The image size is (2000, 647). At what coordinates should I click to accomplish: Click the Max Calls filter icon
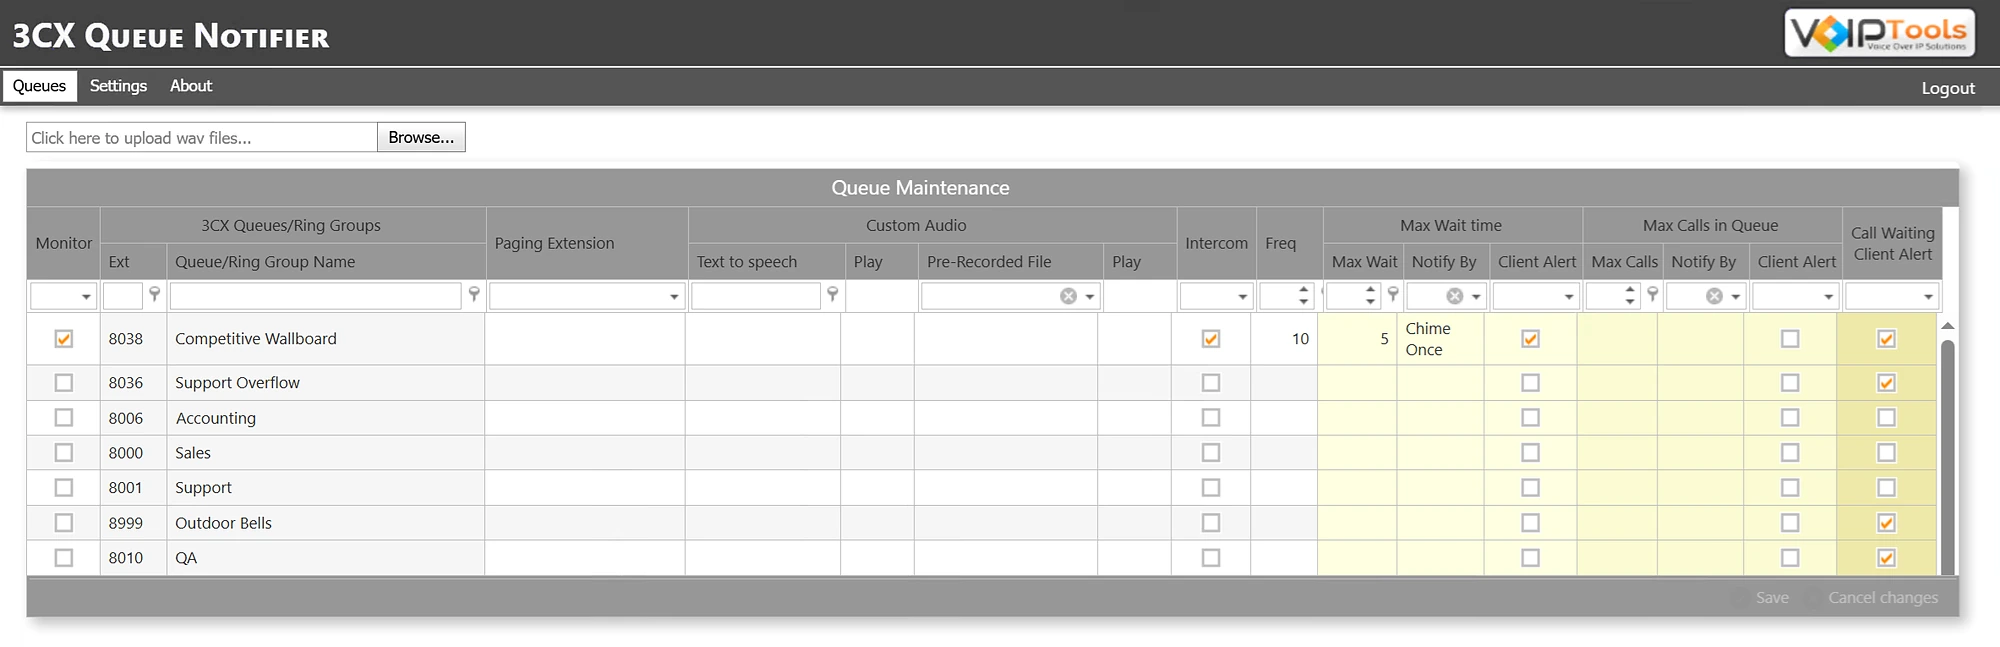pos(1652,294)
